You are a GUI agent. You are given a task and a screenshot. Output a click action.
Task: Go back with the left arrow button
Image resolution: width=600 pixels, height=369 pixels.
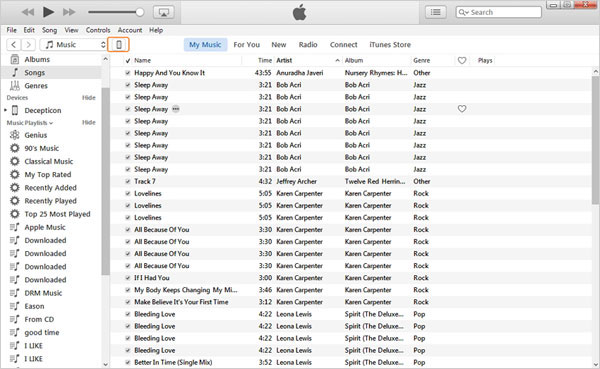(14, 45)
